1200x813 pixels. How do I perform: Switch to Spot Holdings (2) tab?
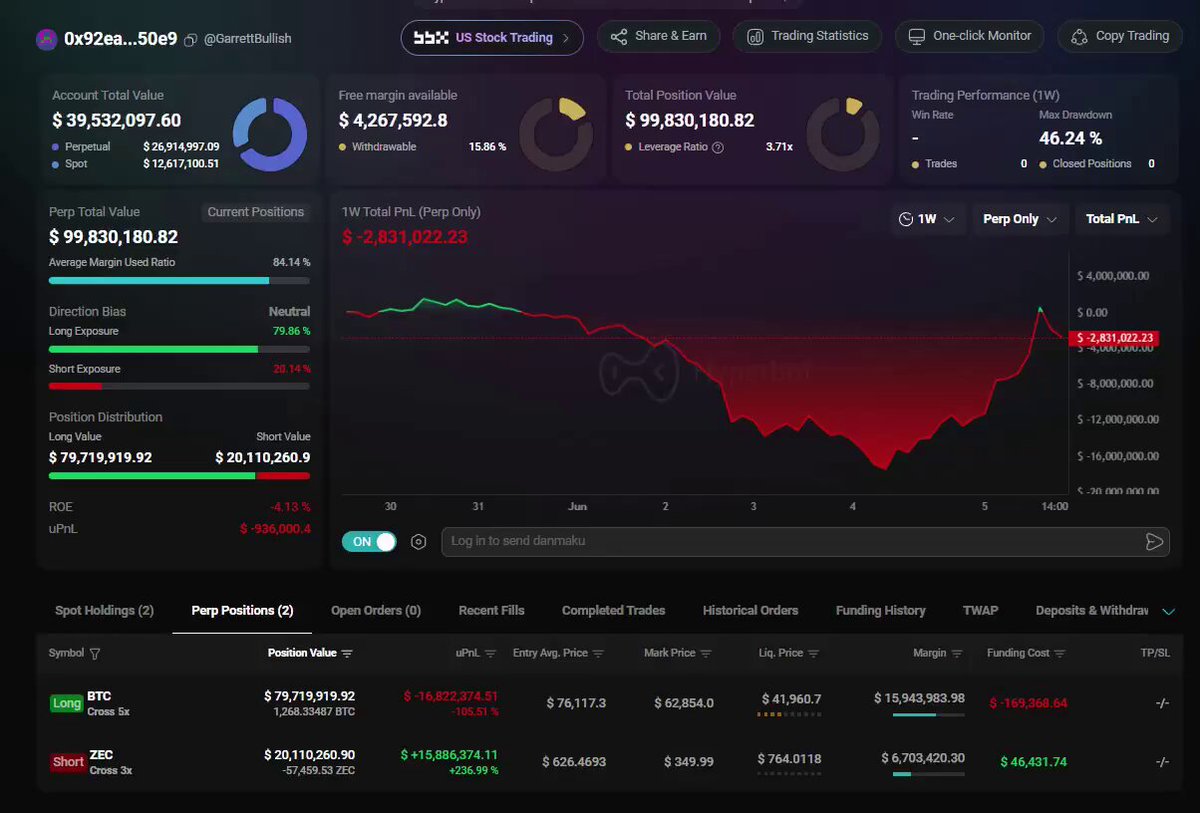pos(104,610)
